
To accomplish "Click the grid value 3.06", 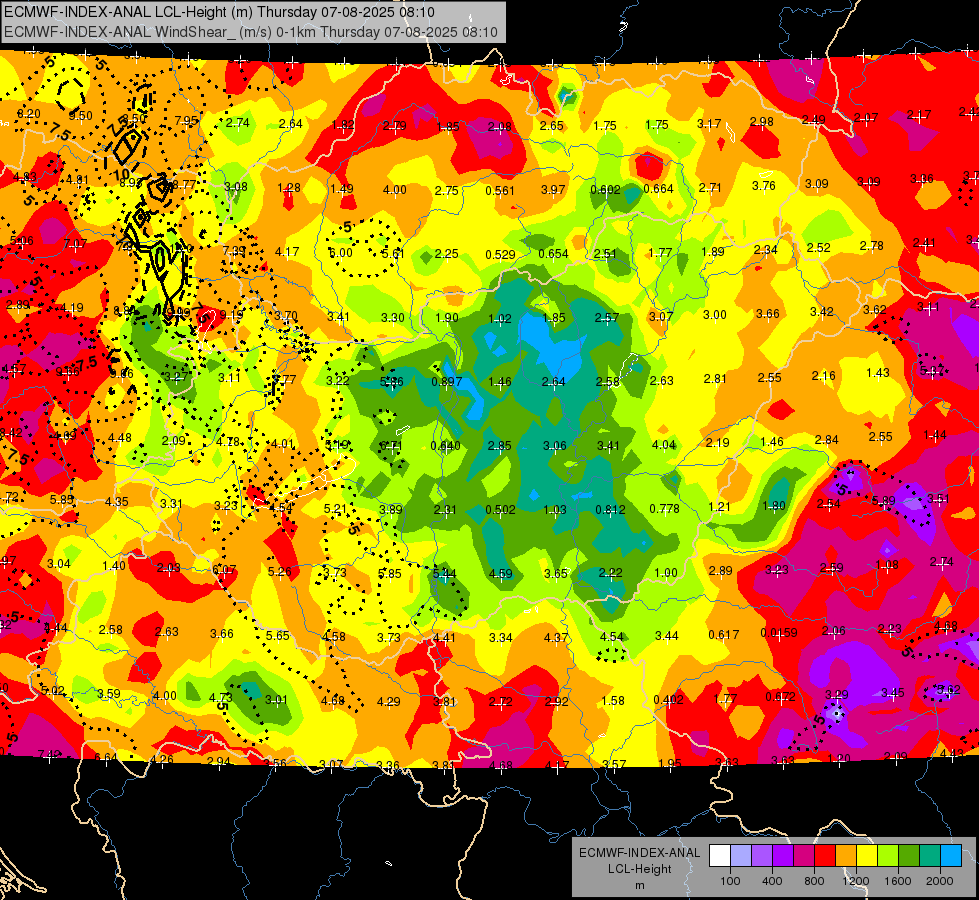I will 554,446.
